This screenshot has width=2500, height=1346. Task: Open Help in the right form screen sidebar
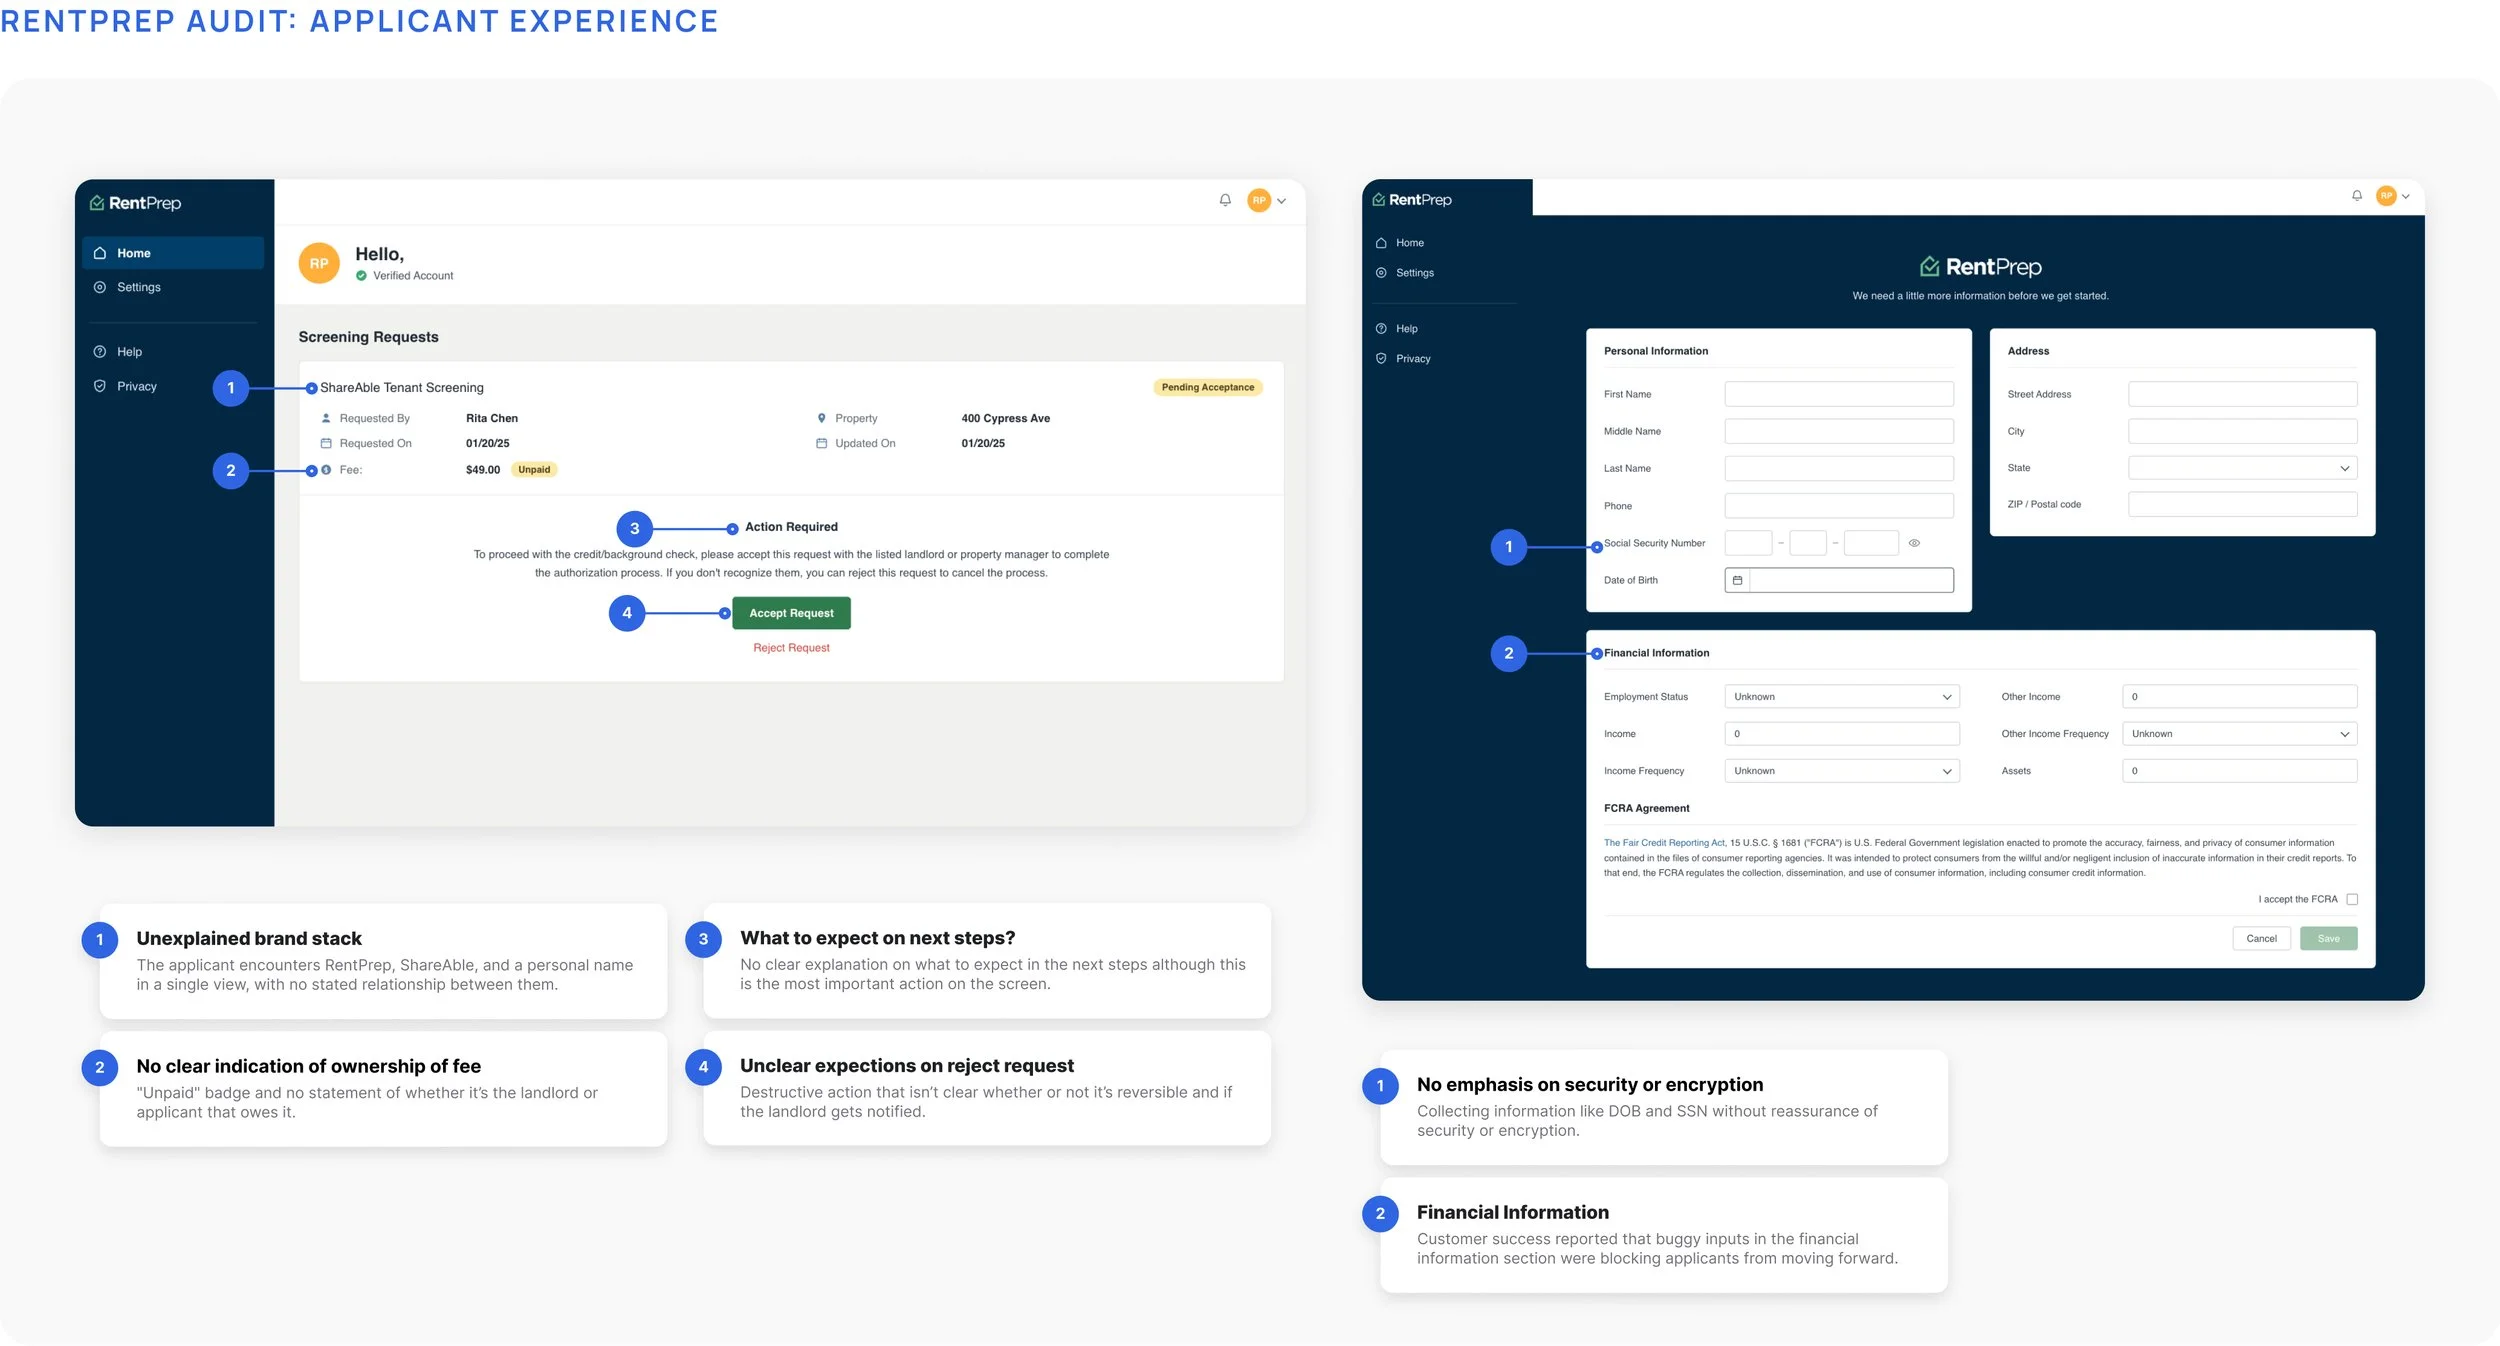click(x=1406, y=329)
